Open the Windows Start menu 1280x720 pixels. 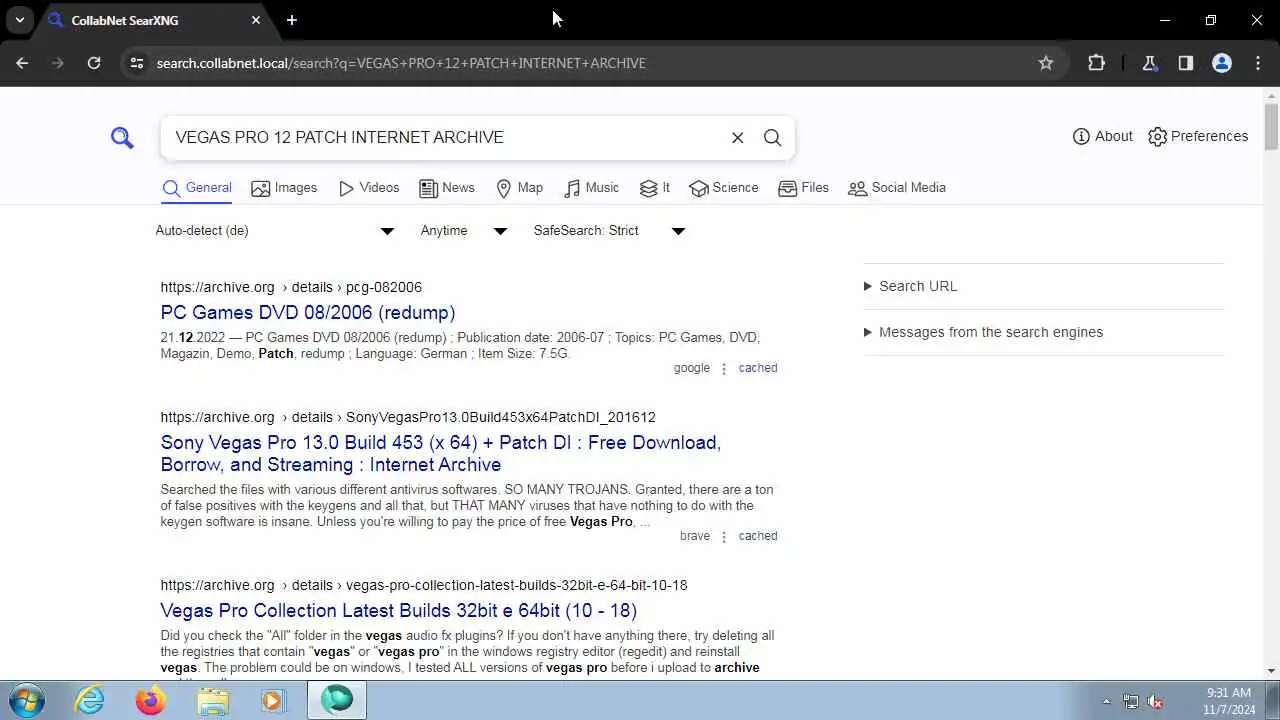coord(27,700)
